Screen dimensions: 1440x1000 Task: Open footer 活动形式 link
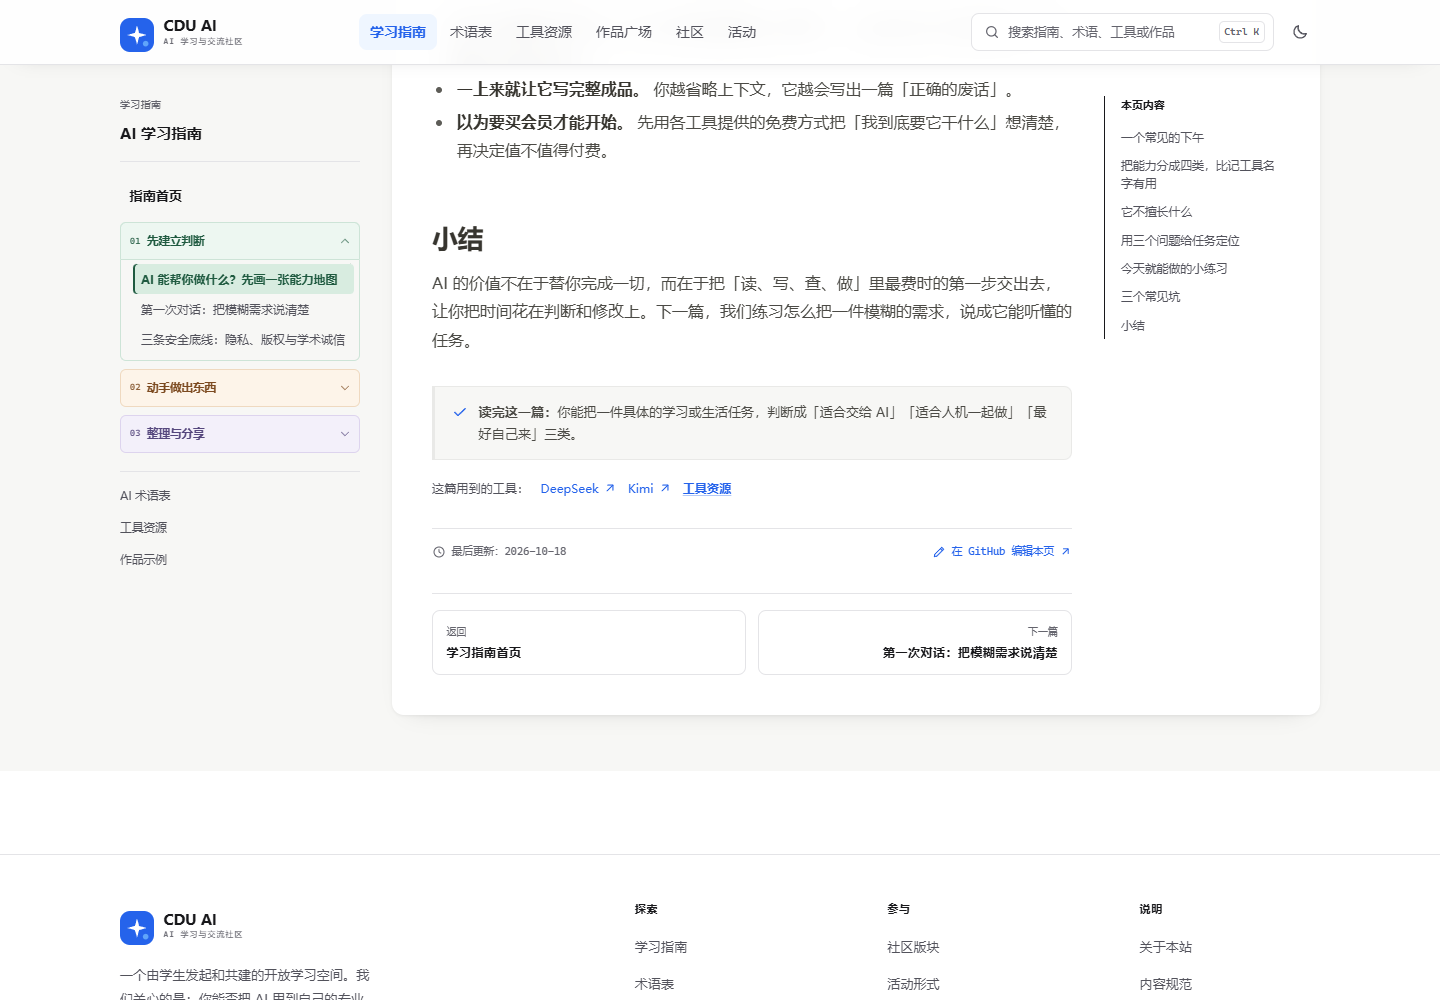click(913, 984)
